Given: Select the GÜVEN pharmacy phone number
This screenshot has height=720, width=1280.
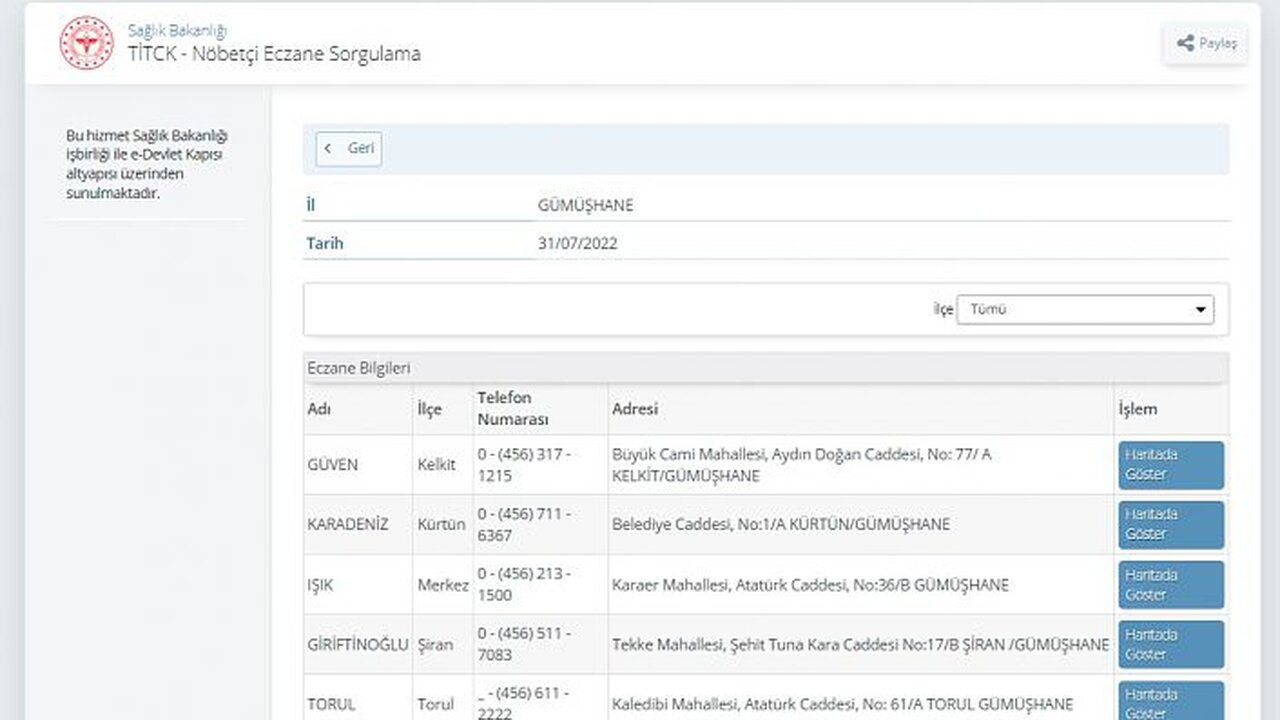Looking at the screenshot, I should coord(524,465).
